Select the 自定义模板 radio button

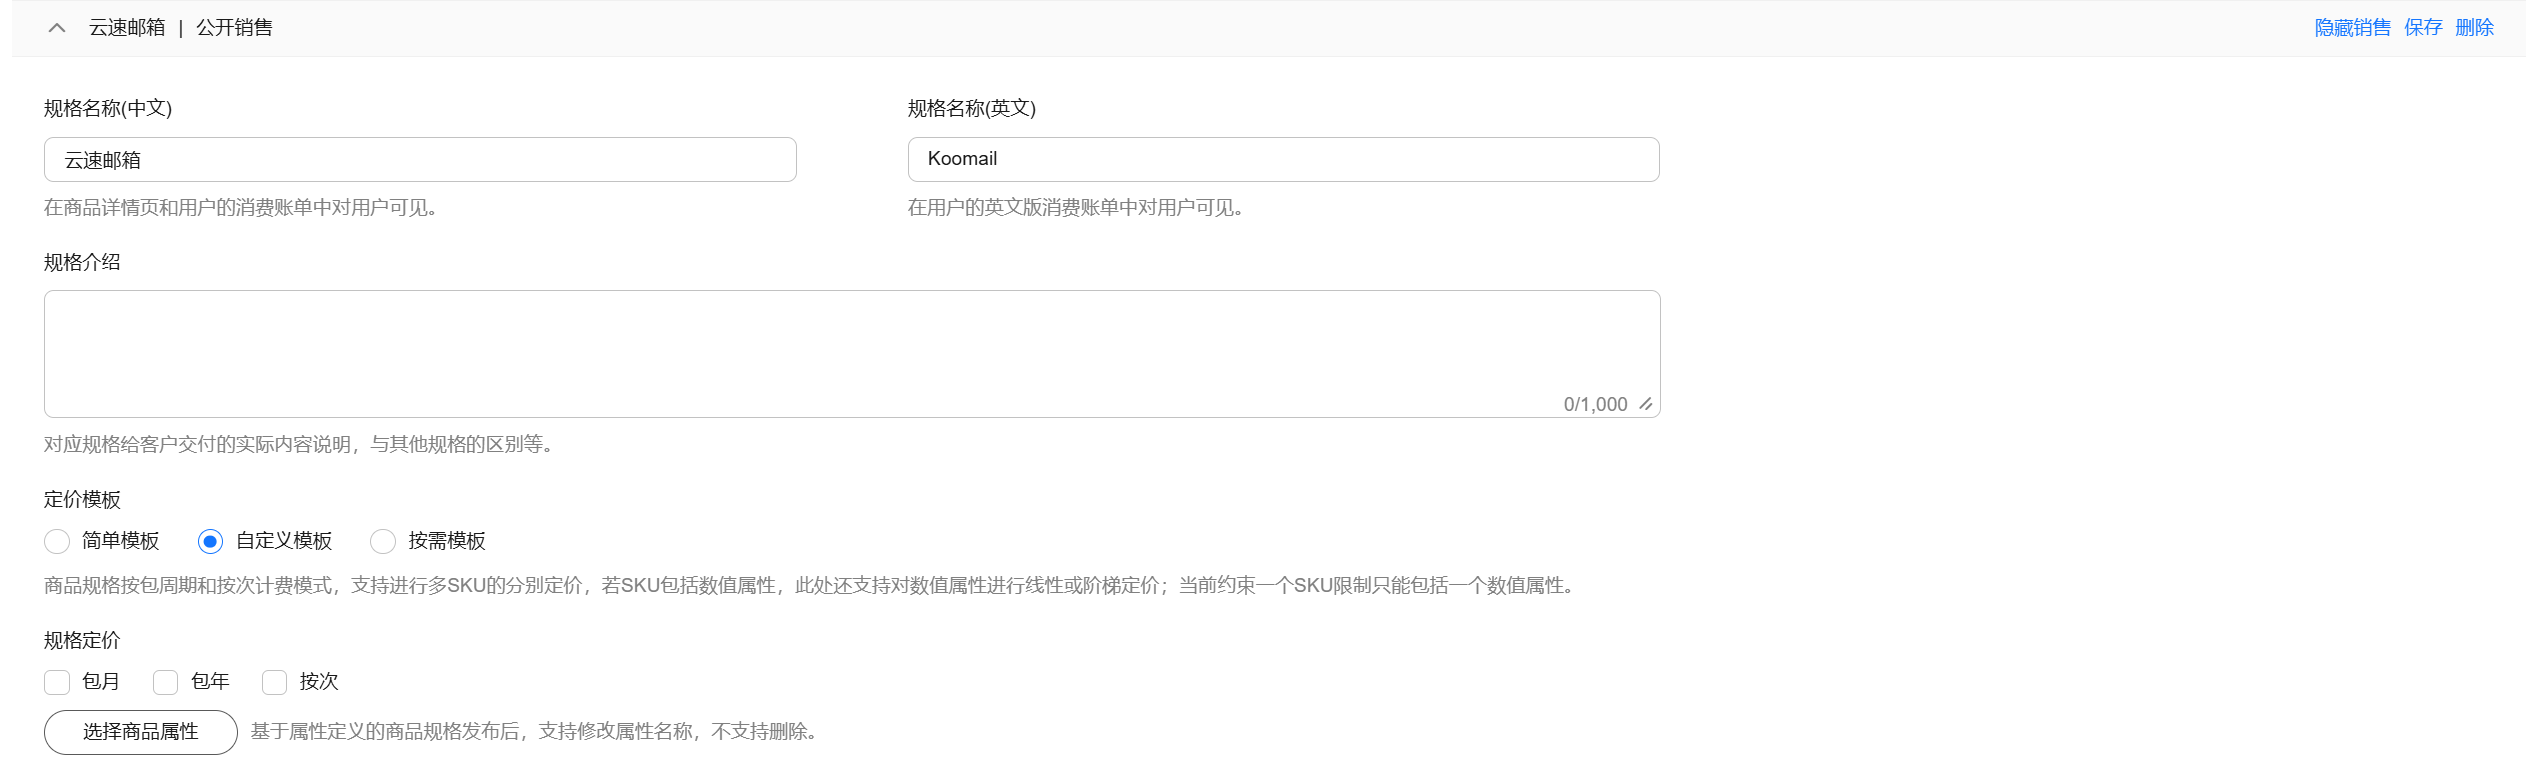pos(210,541)
